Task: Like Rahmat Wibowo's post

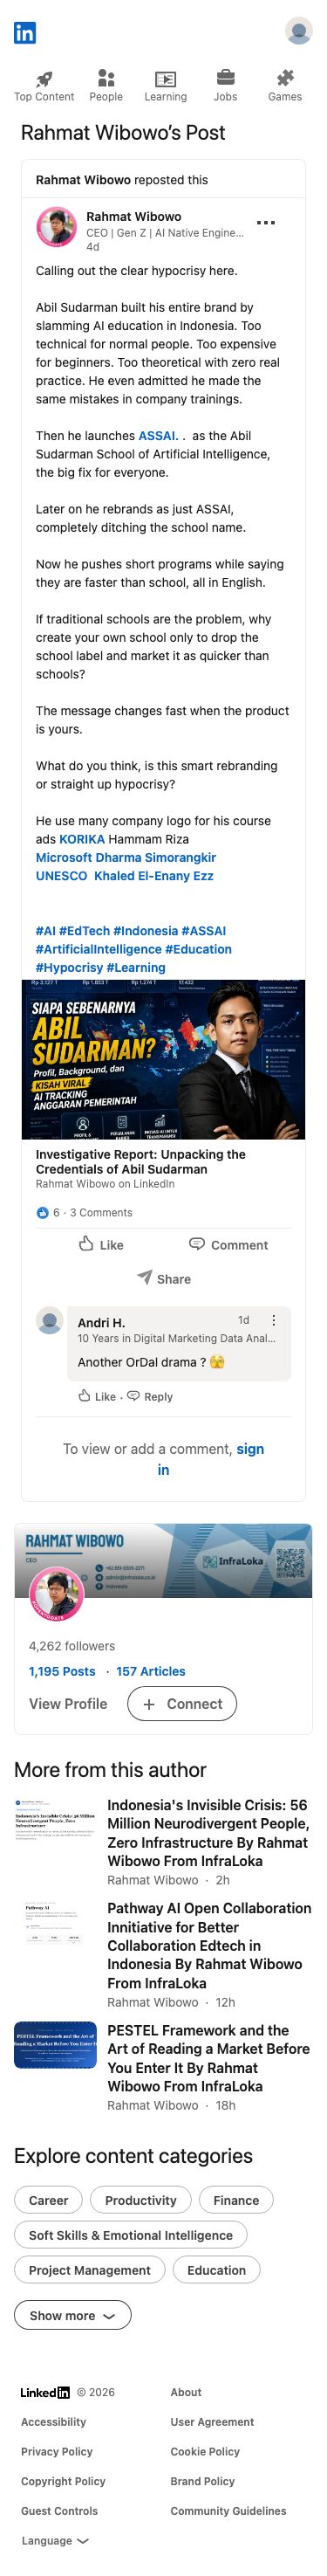Action: 101,1244
